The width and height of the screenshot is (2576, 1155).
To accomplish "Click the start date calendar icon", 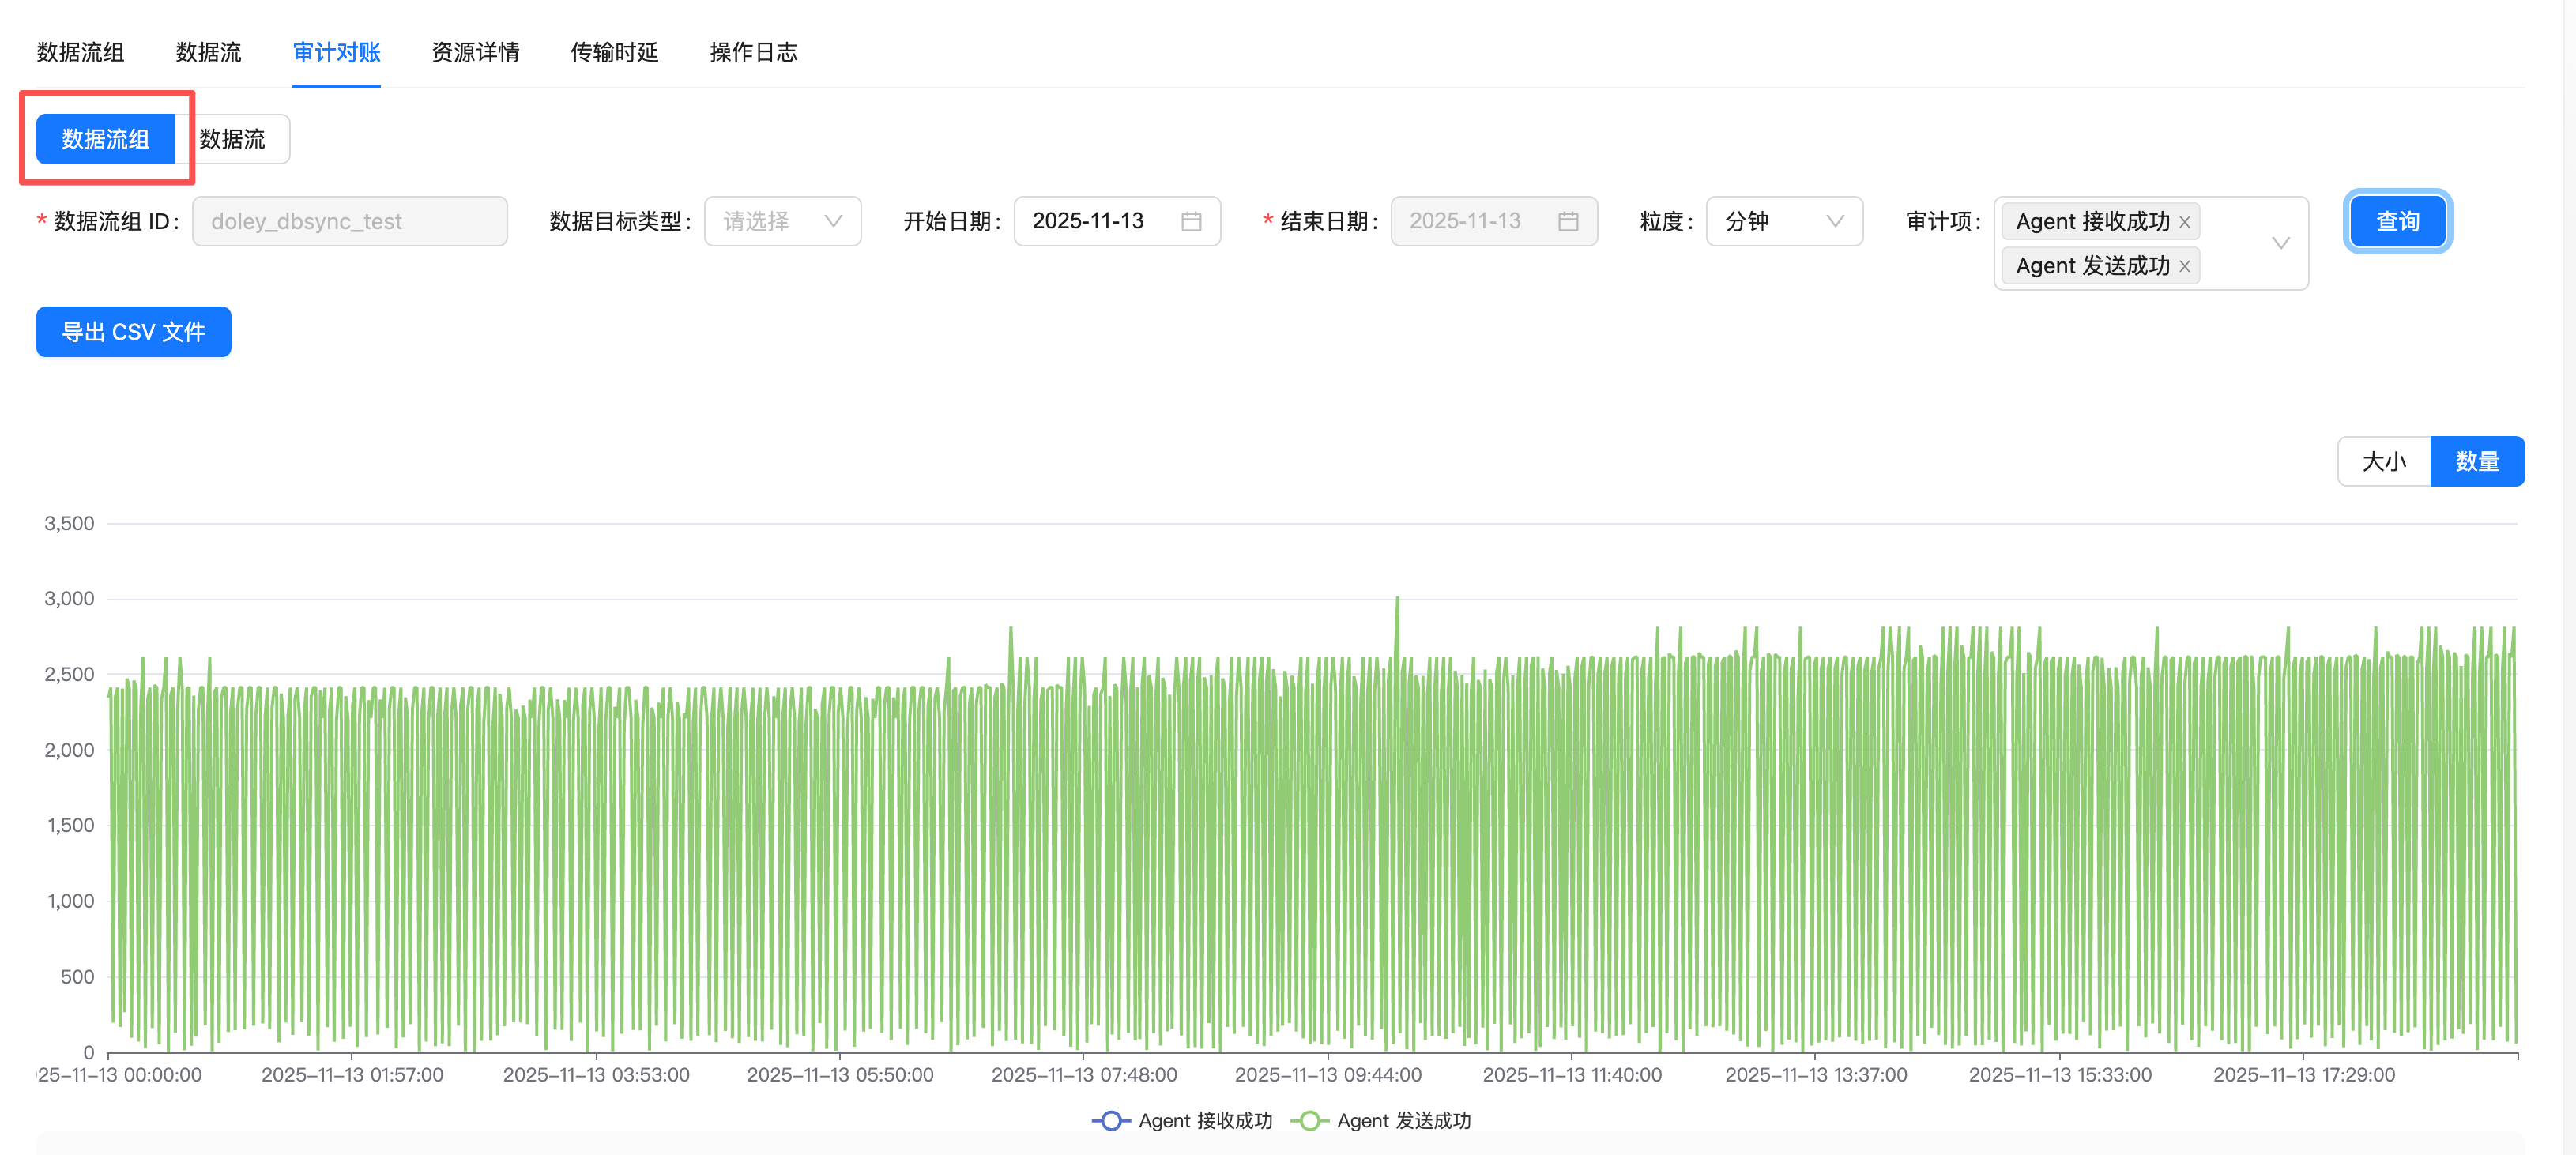I will [x=1190, y=221].
